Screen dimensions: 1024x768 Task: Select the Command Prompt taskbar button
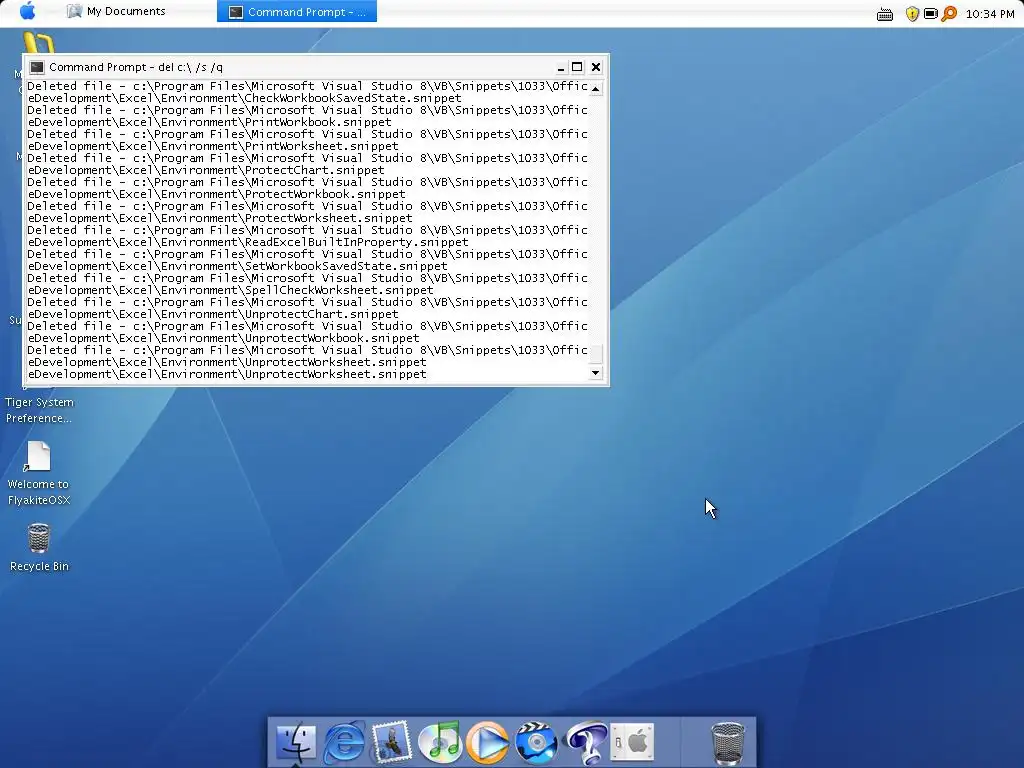coord(297,12)
